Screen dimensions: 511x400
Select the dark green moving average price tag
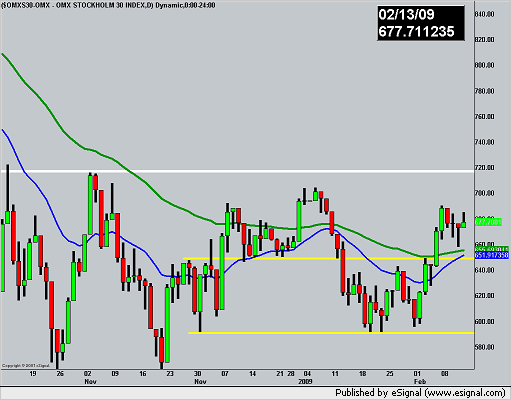tap(492, 249)
